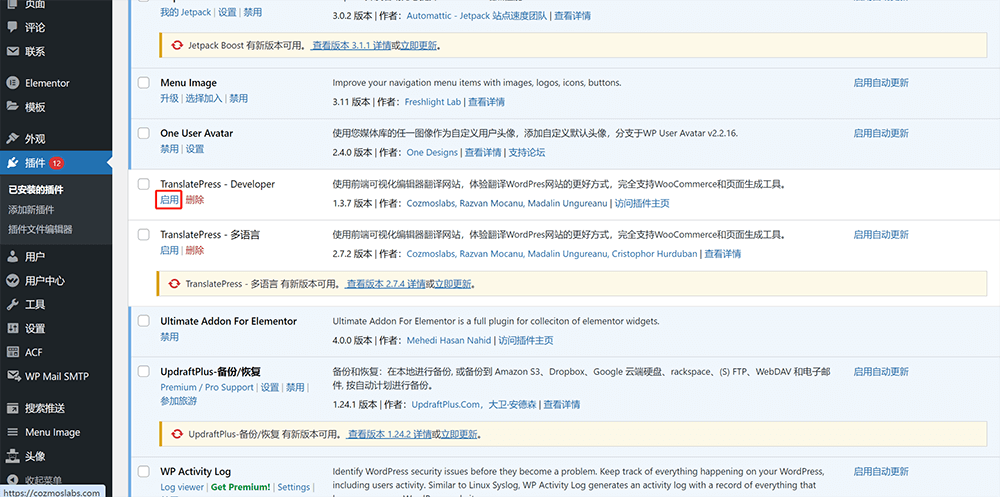Viewport: 1000px width, 497px height.
Task: View TranslatePress version 2.7.4 details
Action: pos(386,283)
